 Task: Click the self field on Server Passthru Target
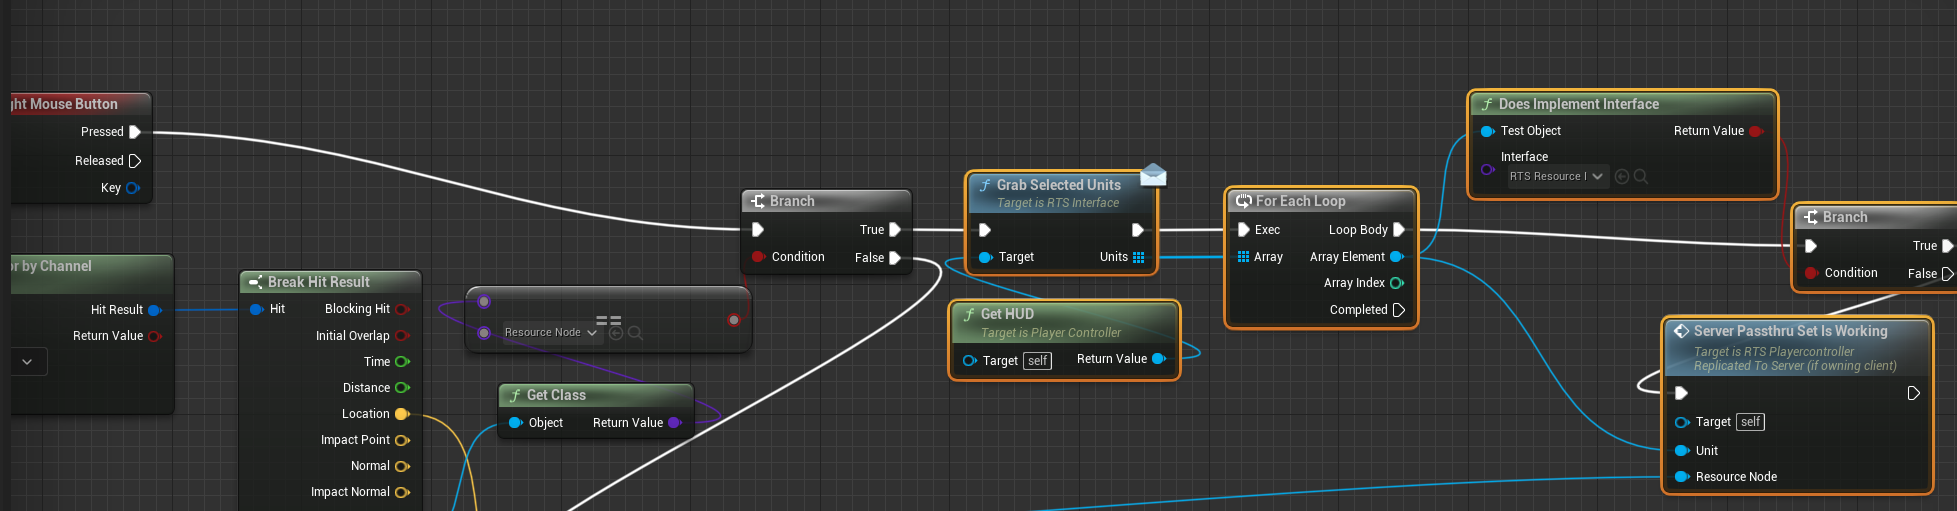tap(1750, 422)
